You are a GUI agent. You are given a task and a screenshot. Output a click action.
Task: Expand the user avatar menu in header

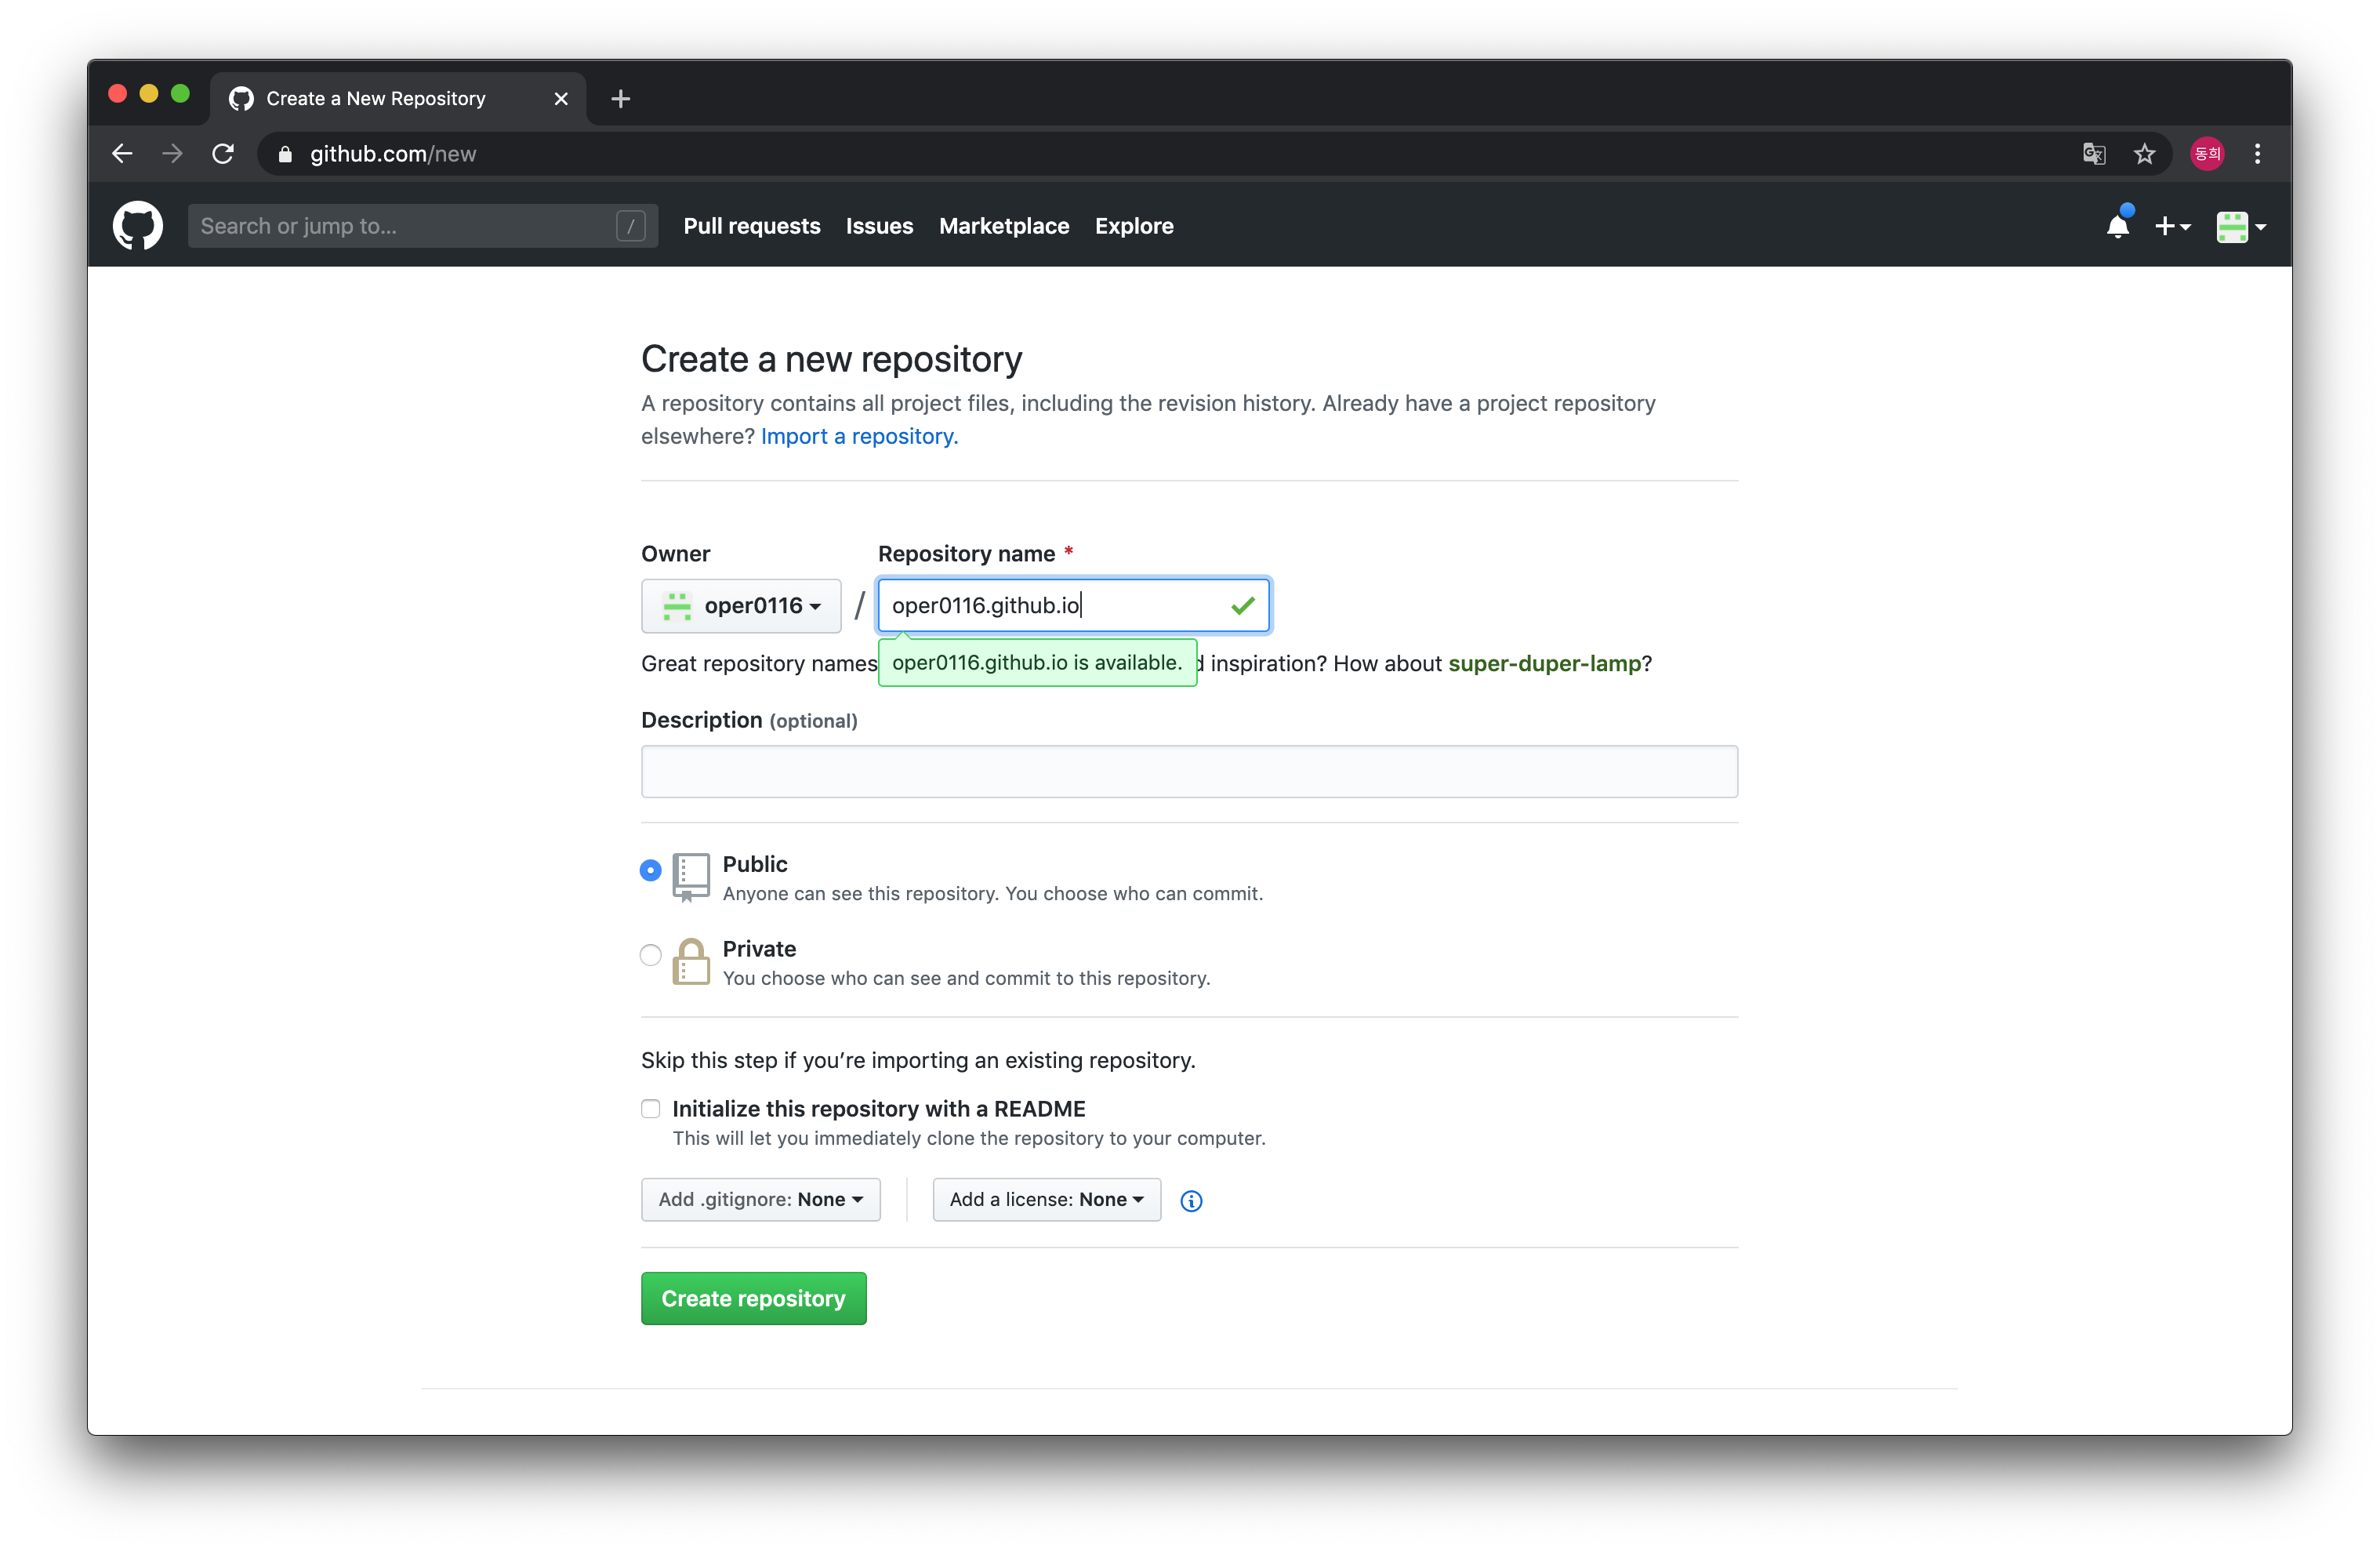(x=2240, y=226)
